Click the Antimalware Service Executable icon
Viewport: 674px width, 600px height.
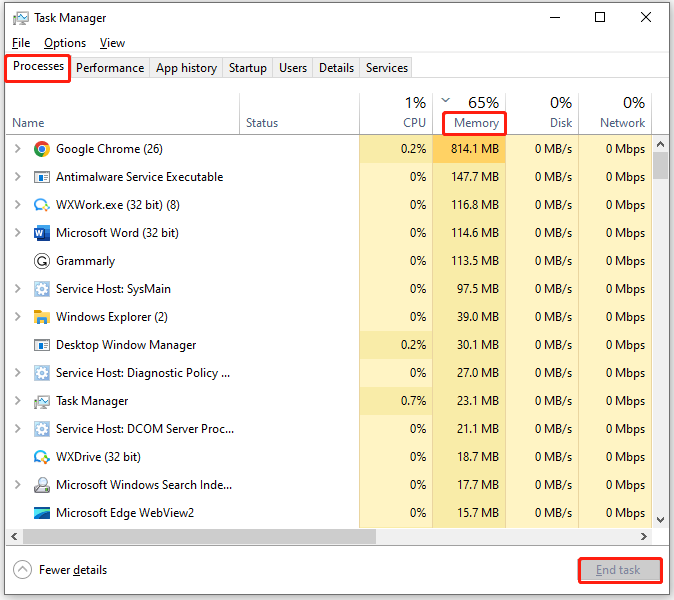coord(42,177)
